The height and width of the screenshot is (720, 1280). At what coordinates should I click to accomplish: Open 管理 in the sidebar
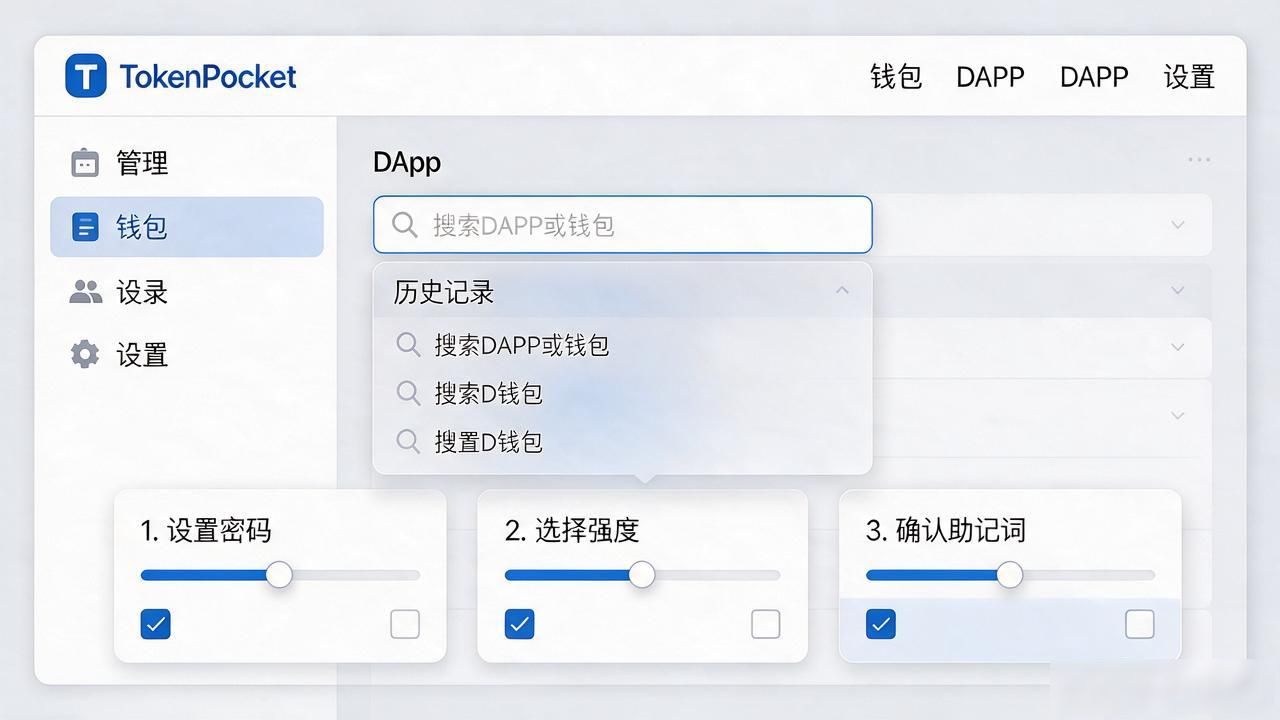(187, 162)
